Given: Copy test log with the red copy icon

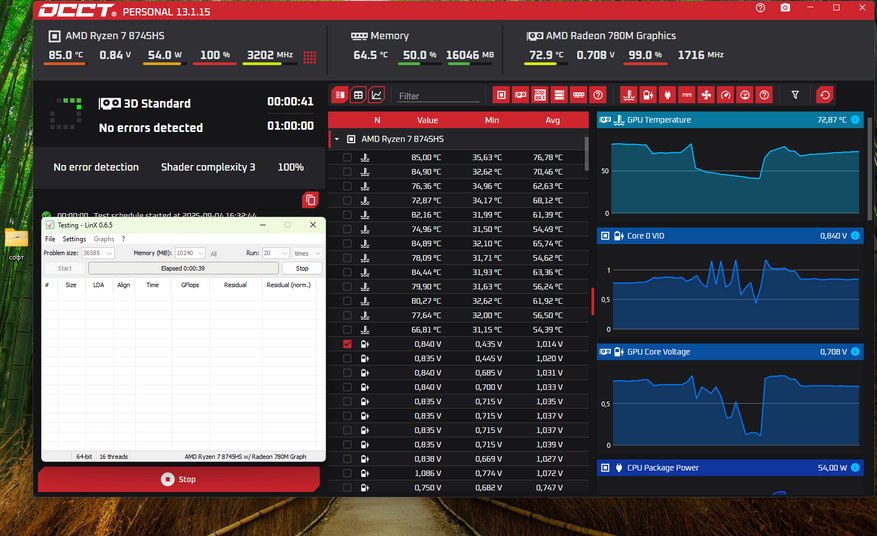Looking at the screenshot, I should (310, 200).
